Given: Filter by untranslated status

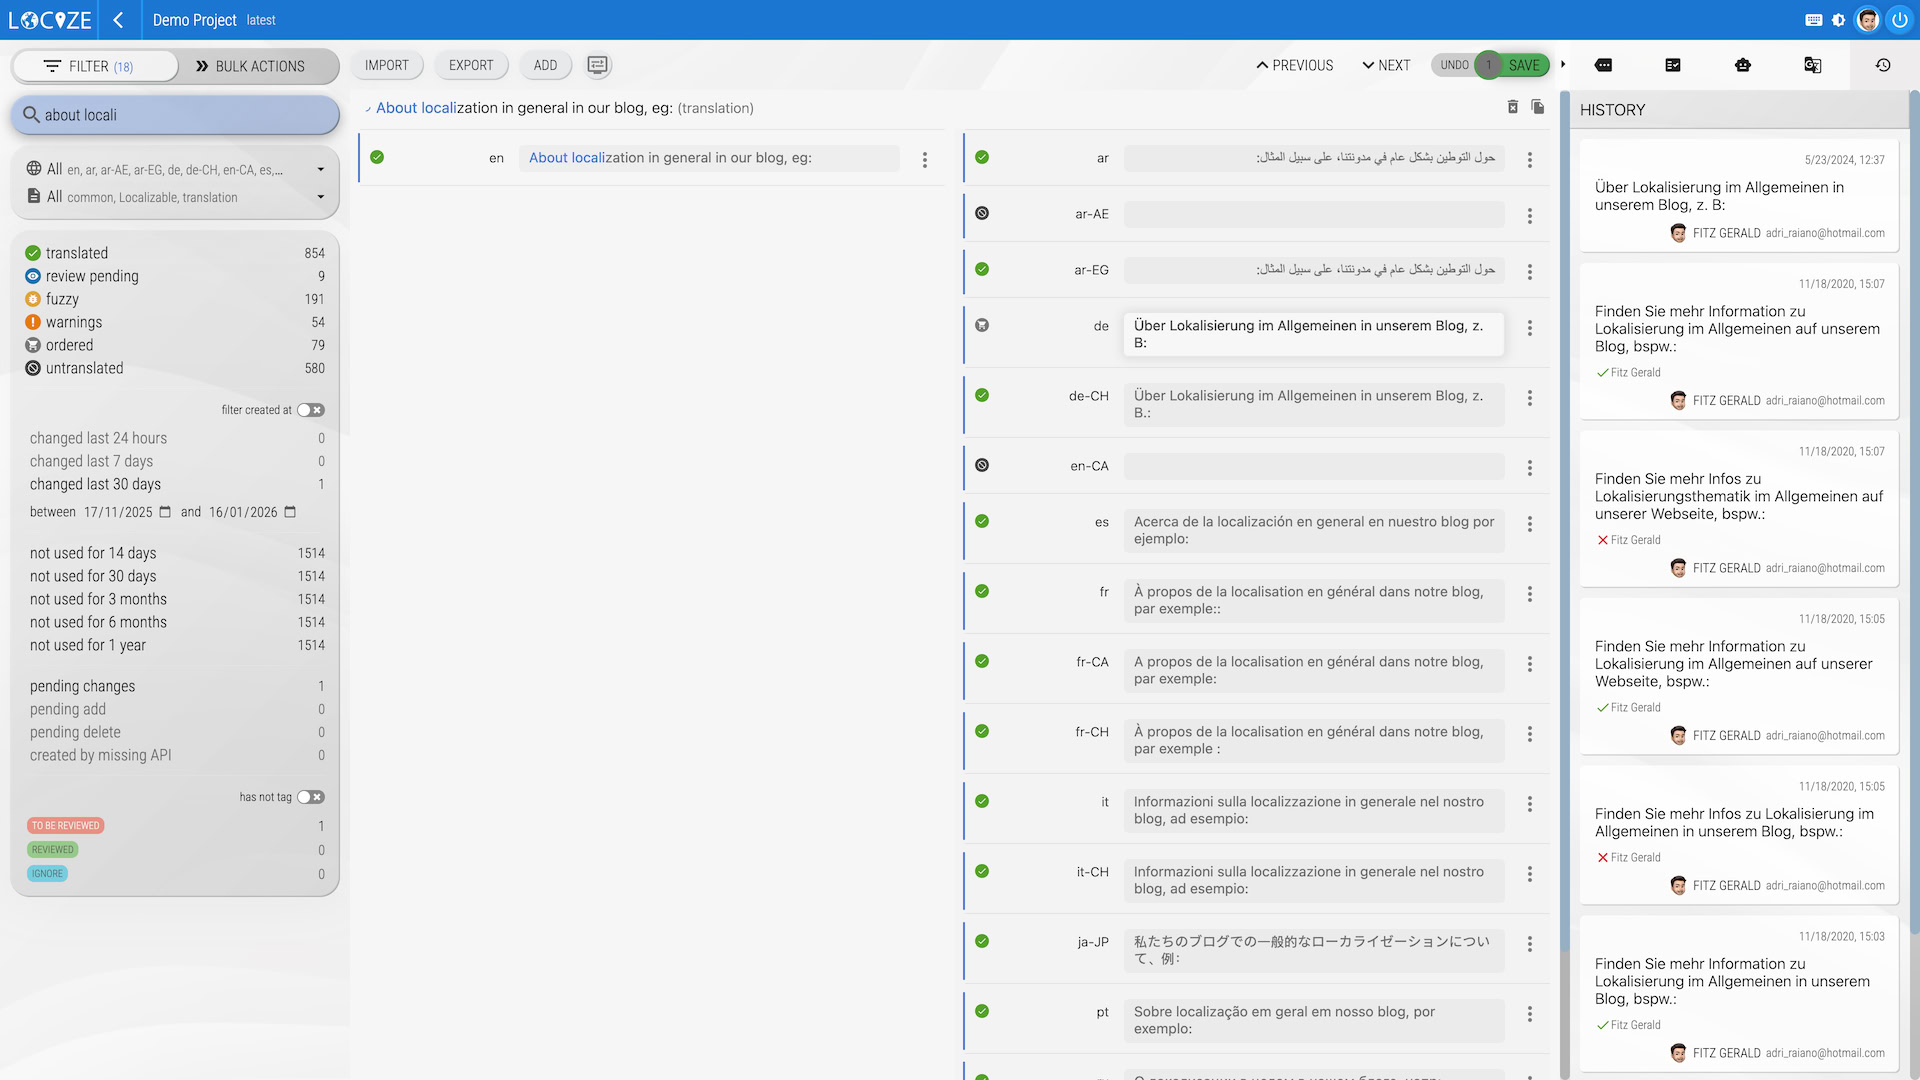Looking at the screenshot, I should tap(84, 368).
